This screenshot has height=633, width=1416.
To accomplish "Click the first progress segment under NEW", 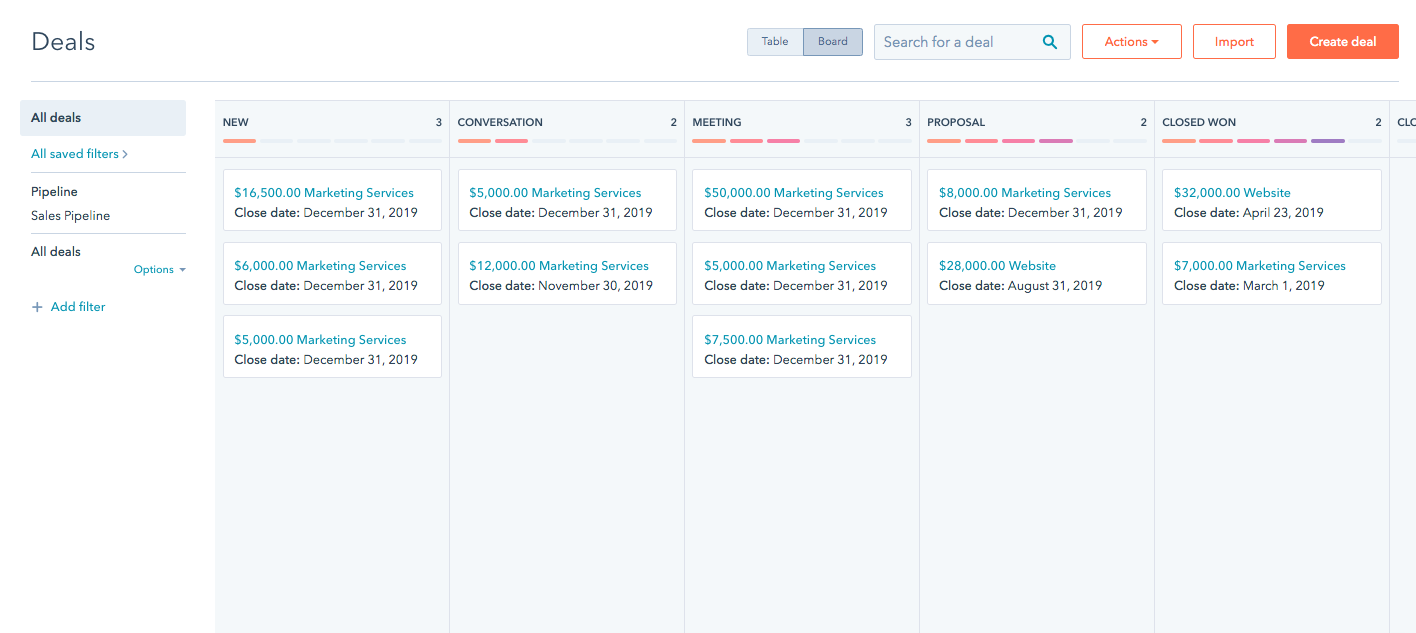I will (x=238, y=141).
